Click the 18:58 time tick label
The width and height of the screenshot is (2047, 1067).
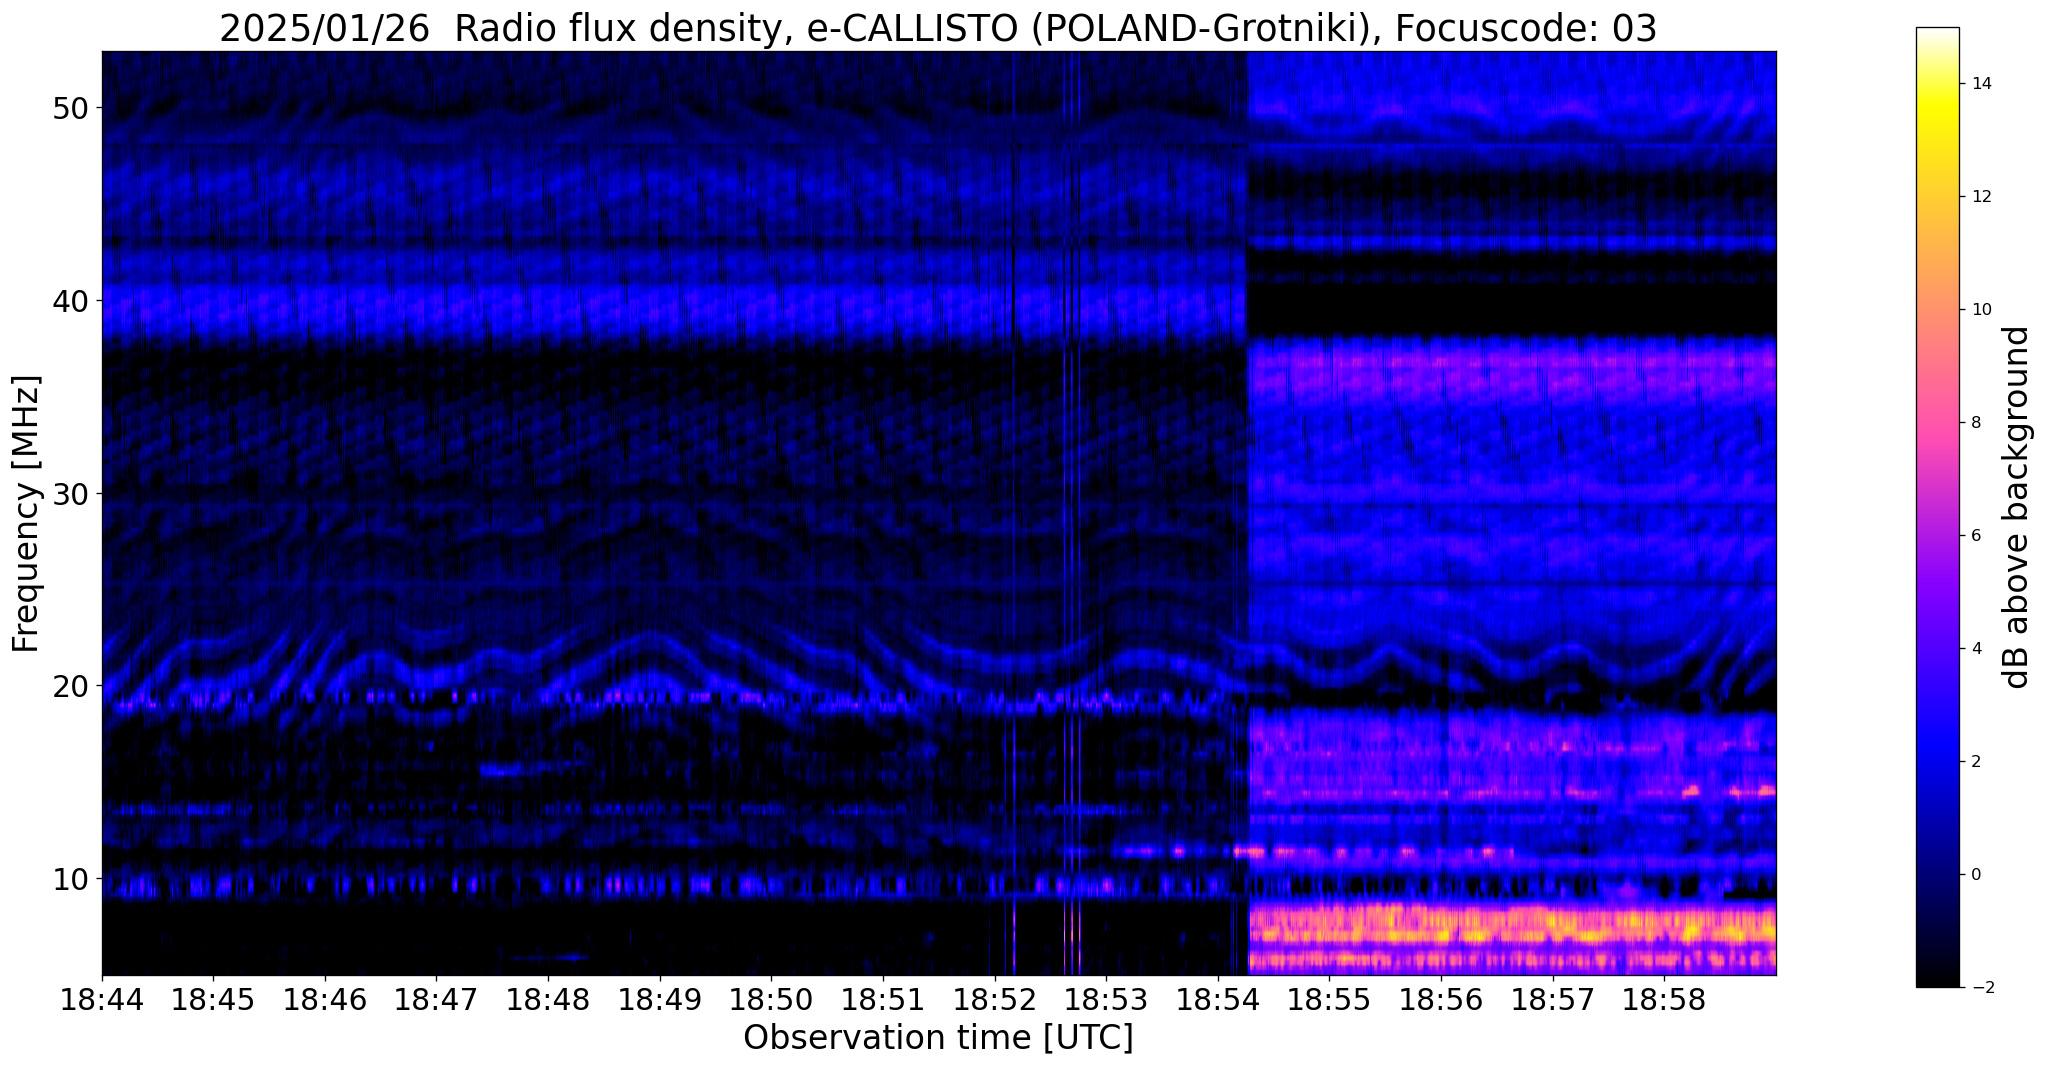click(x=1664, y=1000)
